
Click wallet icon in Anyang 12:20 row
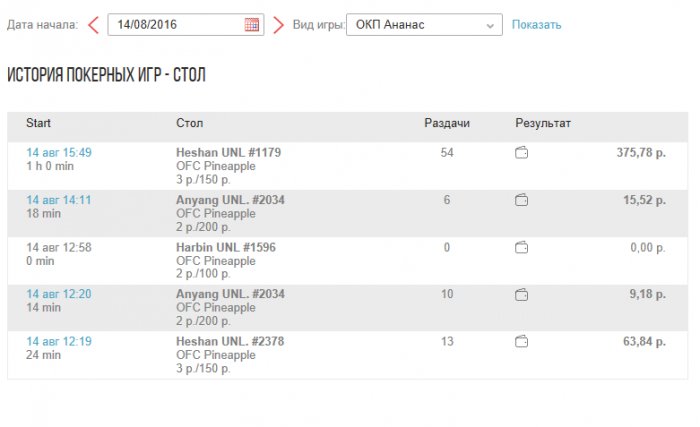521,295
